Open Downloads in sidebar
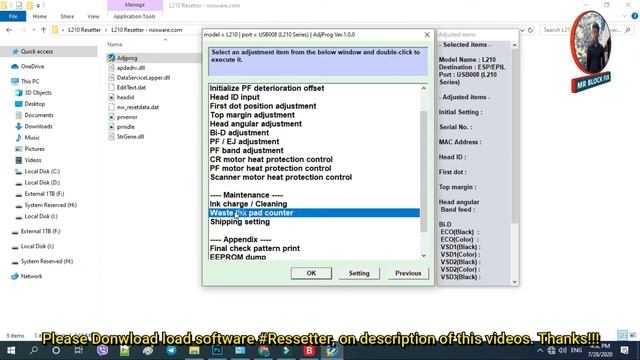This screenshot has width=640, height=360. pos(38,126)
